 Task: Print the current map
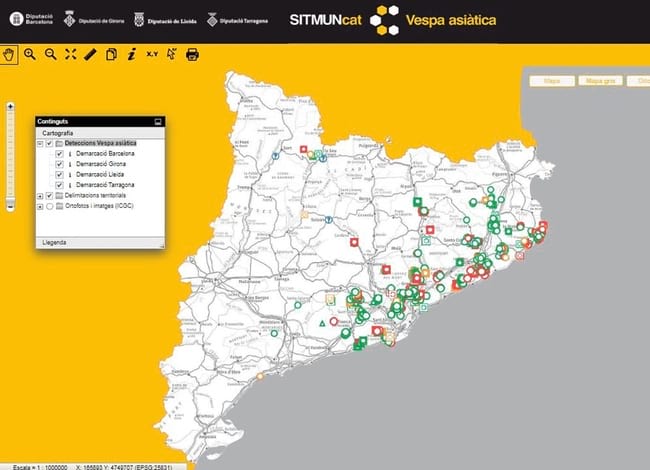[x=192, y=54]
